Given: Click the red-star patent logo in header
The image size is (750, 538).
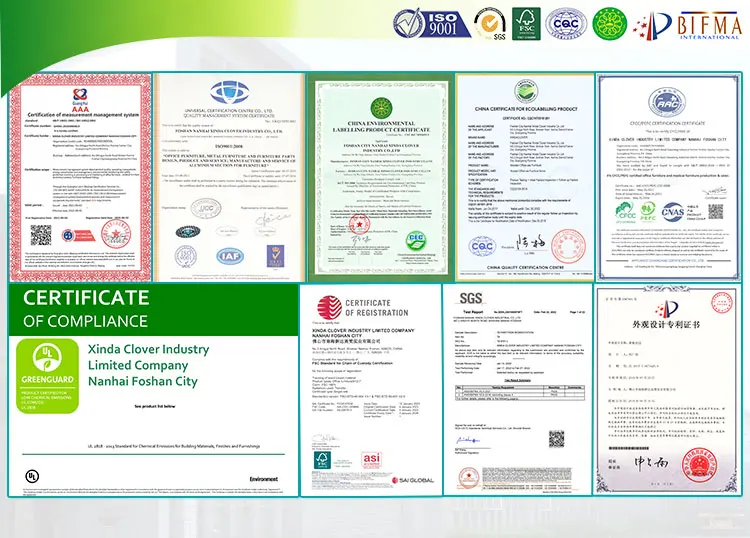Looking at the screenshot, I should pyautogui.click(x=652, y=26).
